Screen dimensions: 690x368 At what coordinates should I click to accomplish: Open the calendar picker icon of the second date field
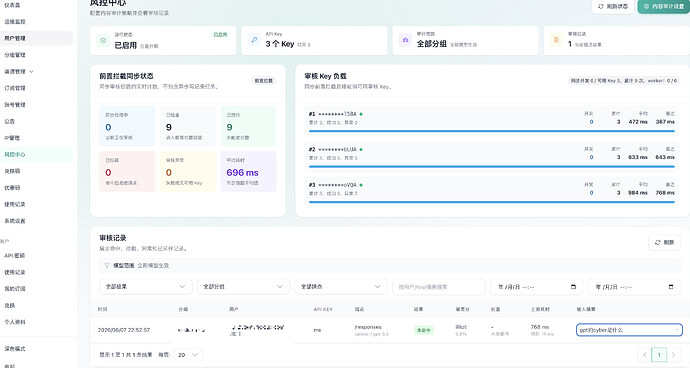point(671,287)
